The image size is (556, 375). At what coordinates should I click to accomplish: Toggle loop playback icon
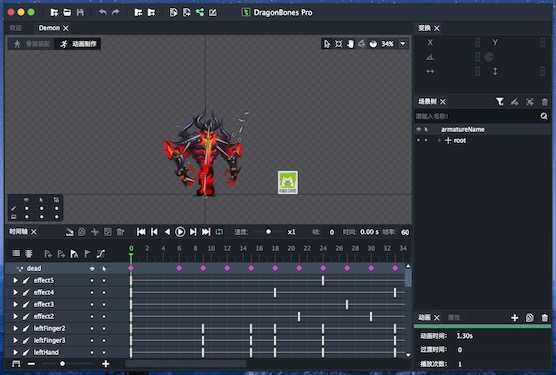click(219, 232)
